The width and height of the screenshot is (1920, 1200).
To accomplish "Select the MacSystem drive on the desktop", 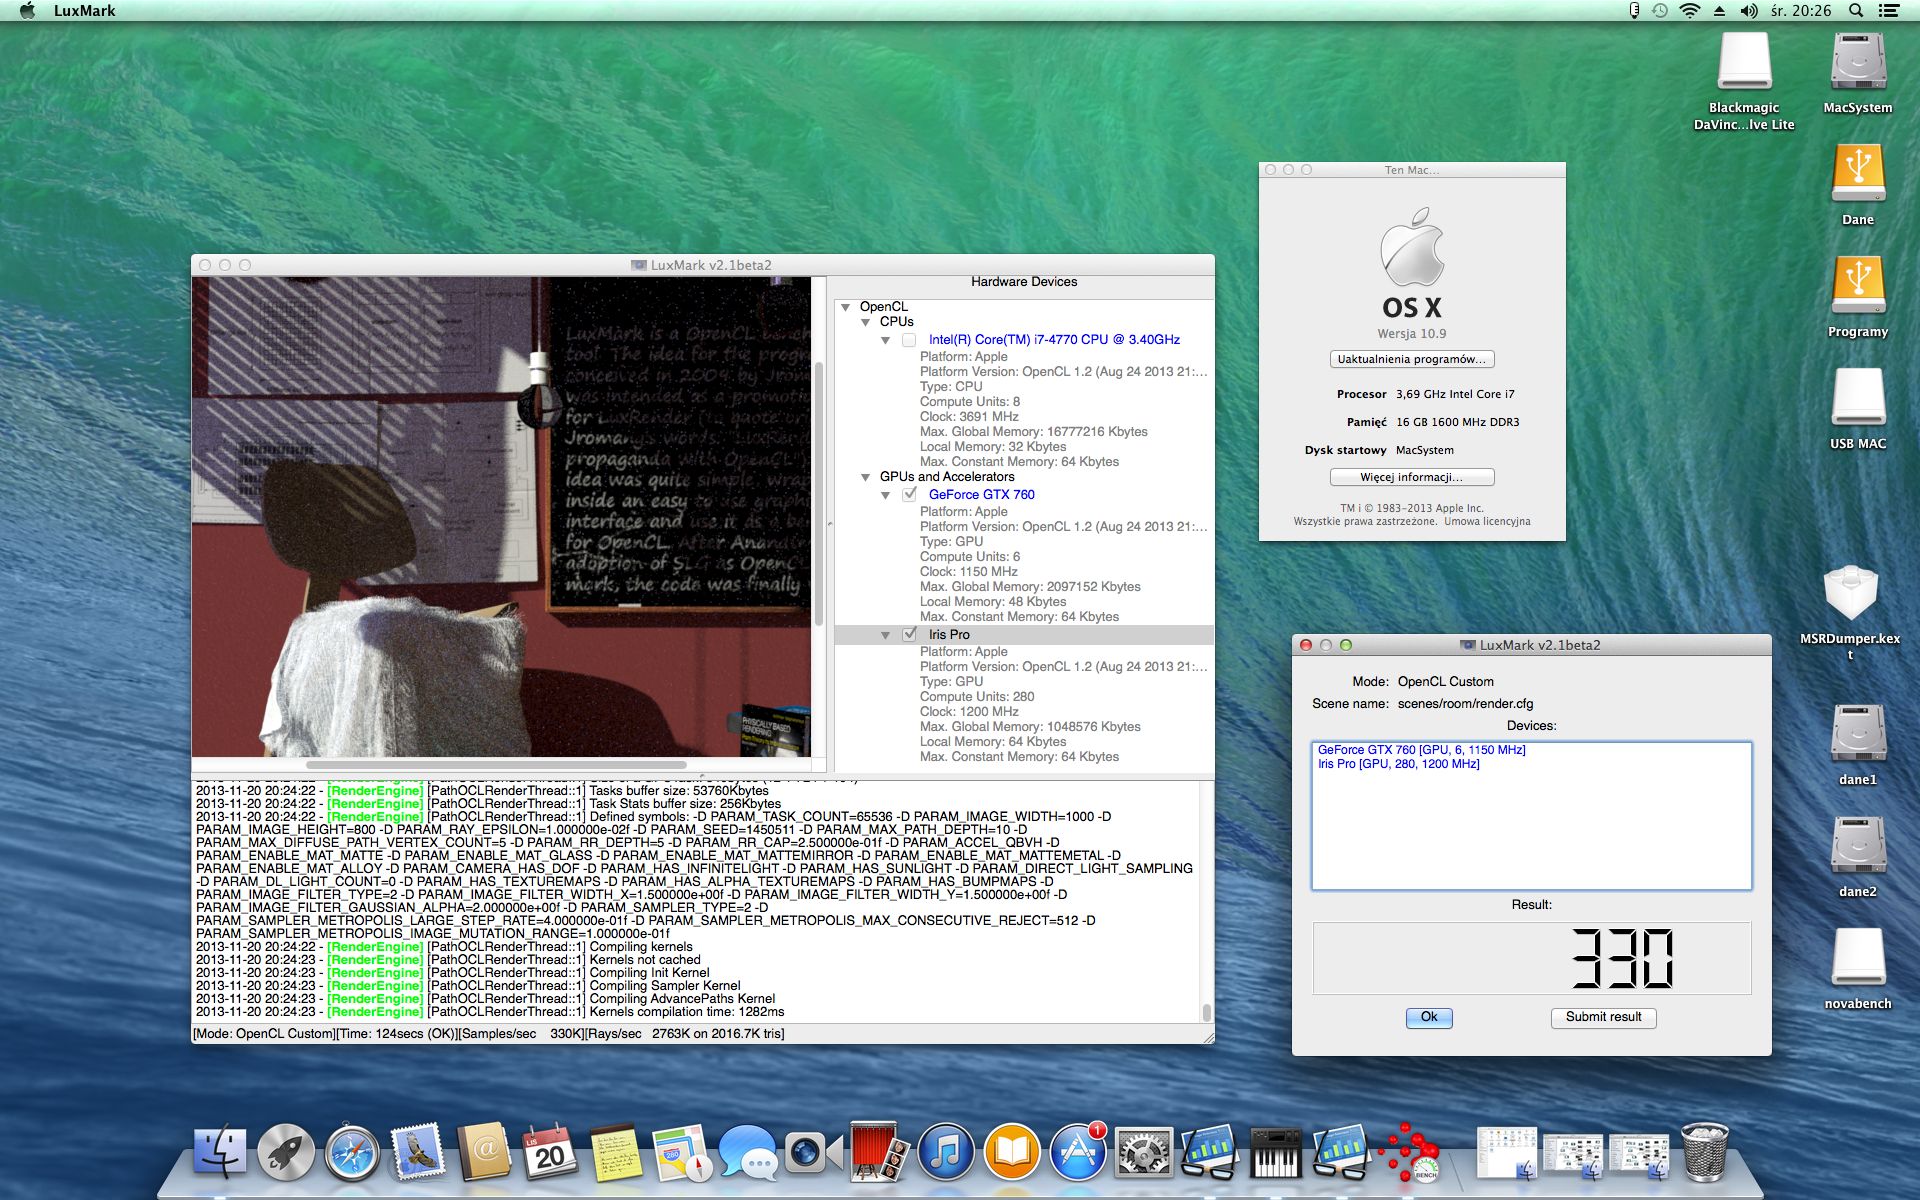I will click(1858, 73).
